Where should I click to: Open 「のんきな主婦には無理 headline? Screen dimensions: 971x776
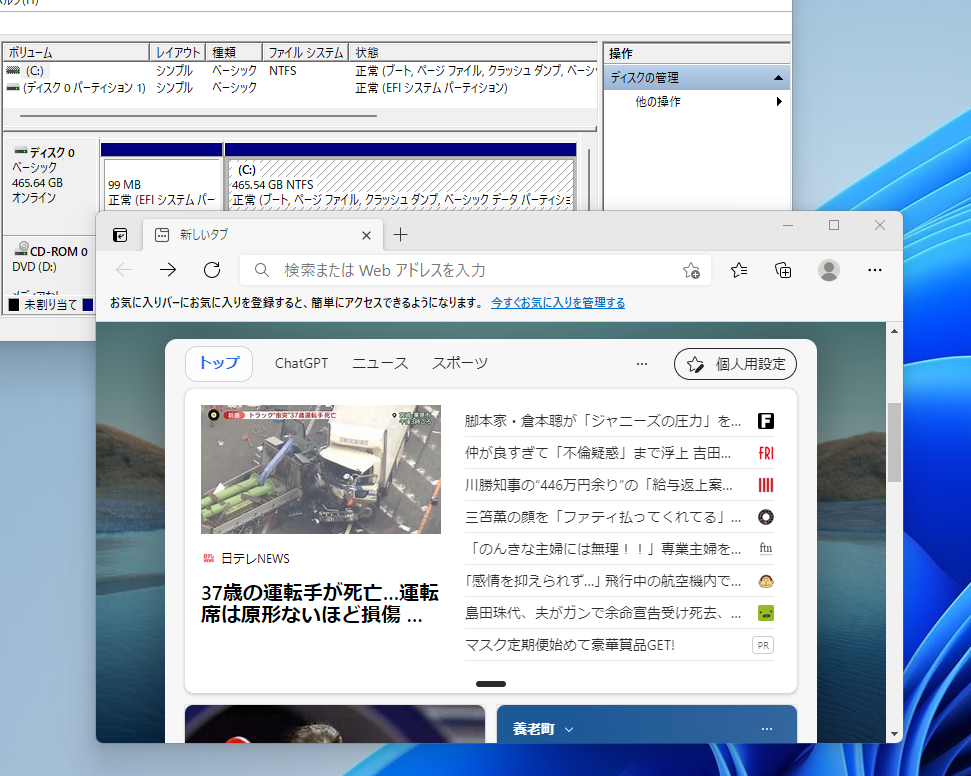(604, 549)
